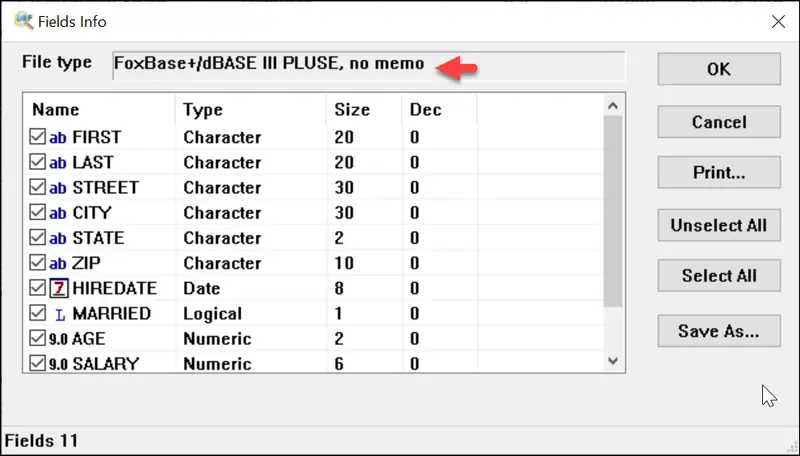Image resolution: width=800 pixels, height=456 pixels.
Task: Click size value 8 for HIREDATE
Action: tap(339, 288)
